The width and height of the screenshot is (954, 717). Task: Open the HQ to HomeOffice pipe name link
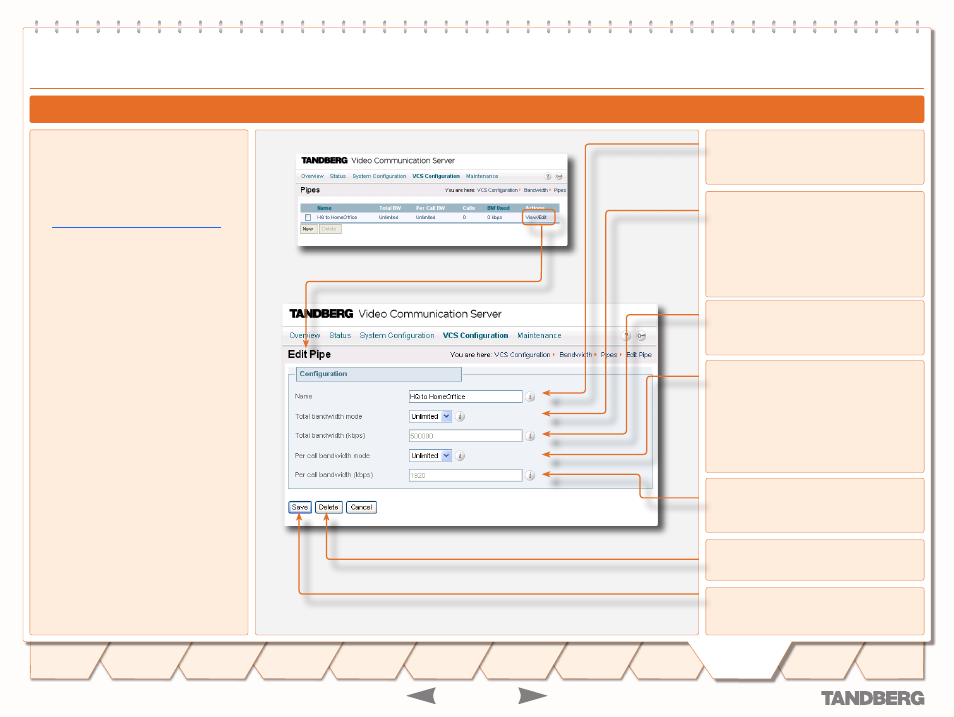tap(337, 217)
